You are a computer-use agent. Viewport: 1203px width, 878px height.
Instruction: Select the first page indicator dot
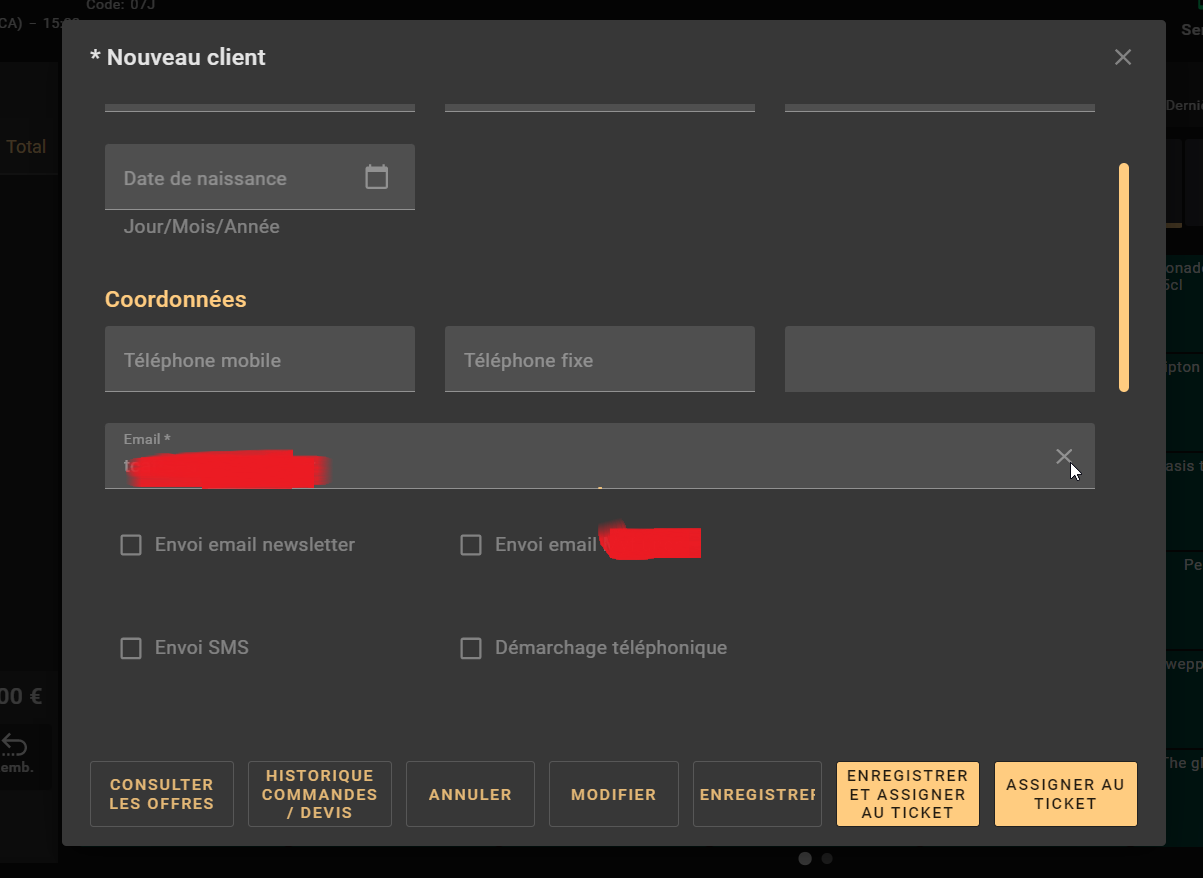805,858
